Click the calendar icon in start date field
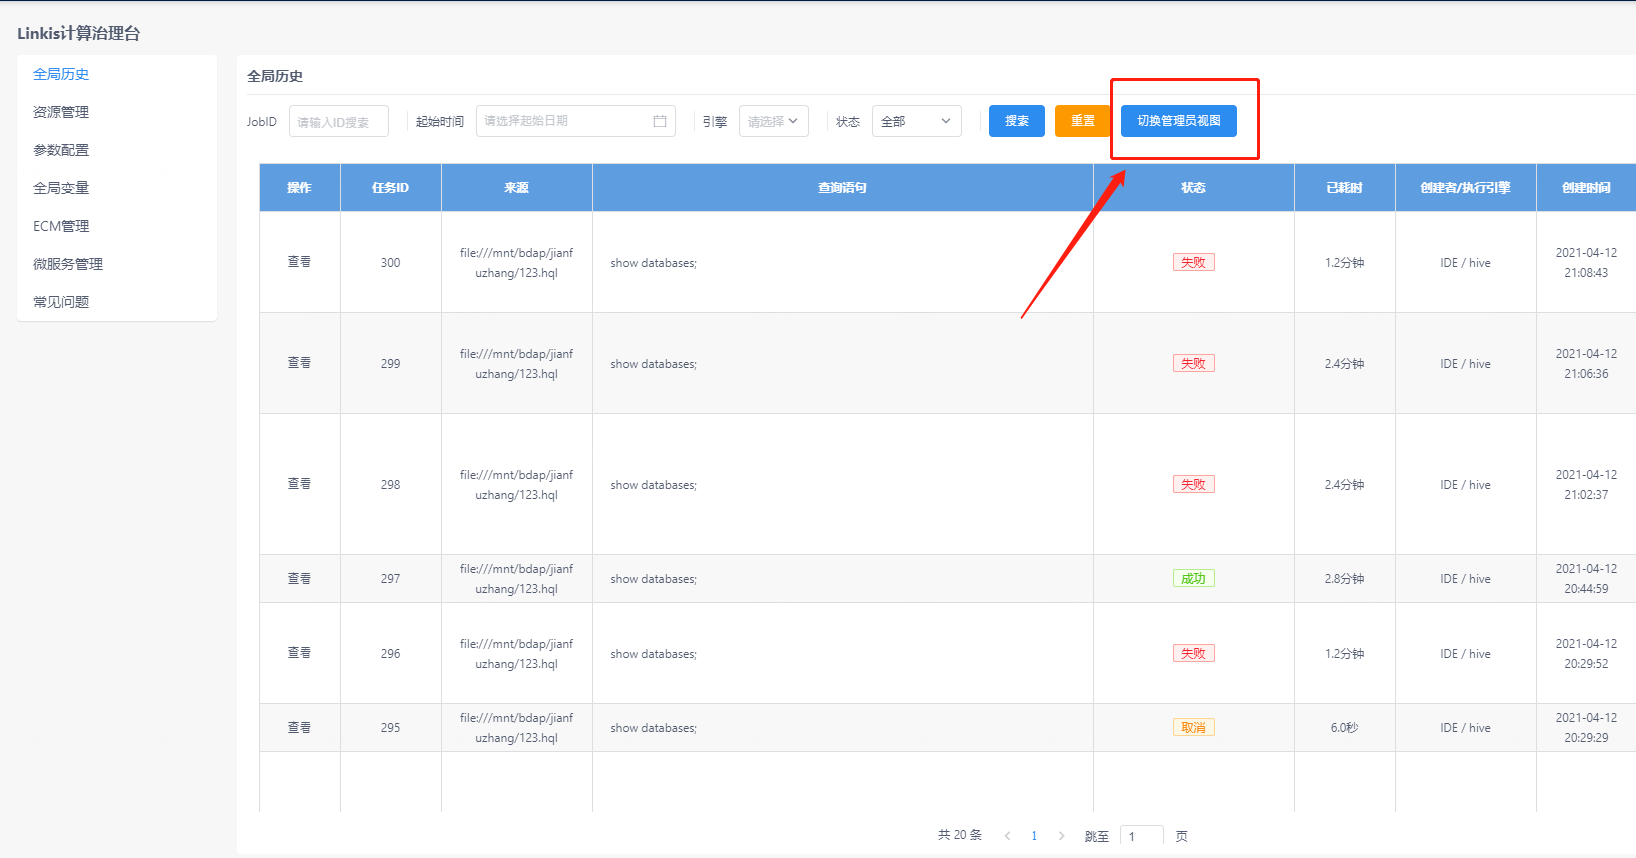This screenshot has height=858, width=1636. pos(660,121)
